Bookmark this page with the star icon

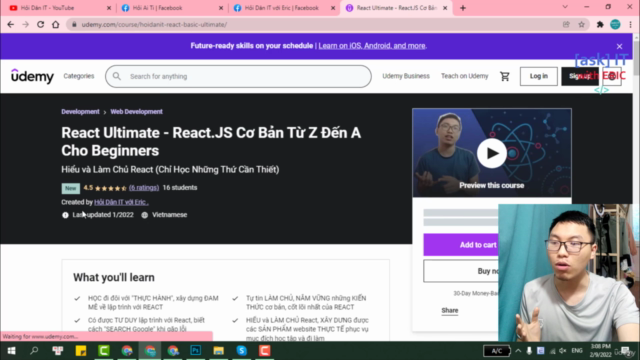click(x=582, y=24)
